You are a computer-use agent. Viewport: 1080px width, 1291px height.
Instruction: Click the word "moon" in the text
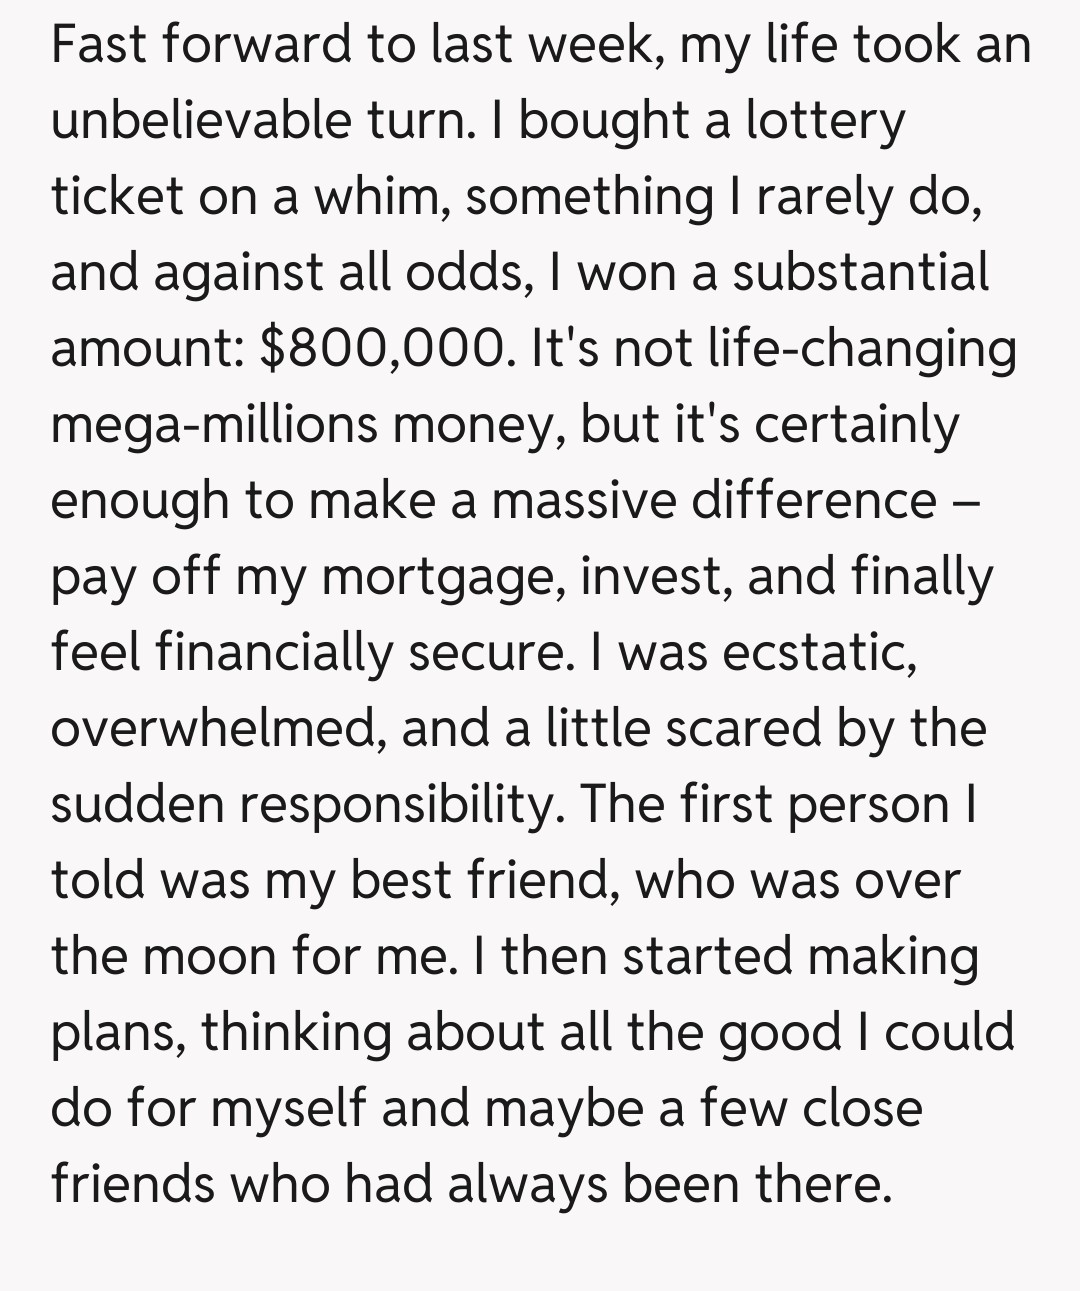tap(209, 957)
